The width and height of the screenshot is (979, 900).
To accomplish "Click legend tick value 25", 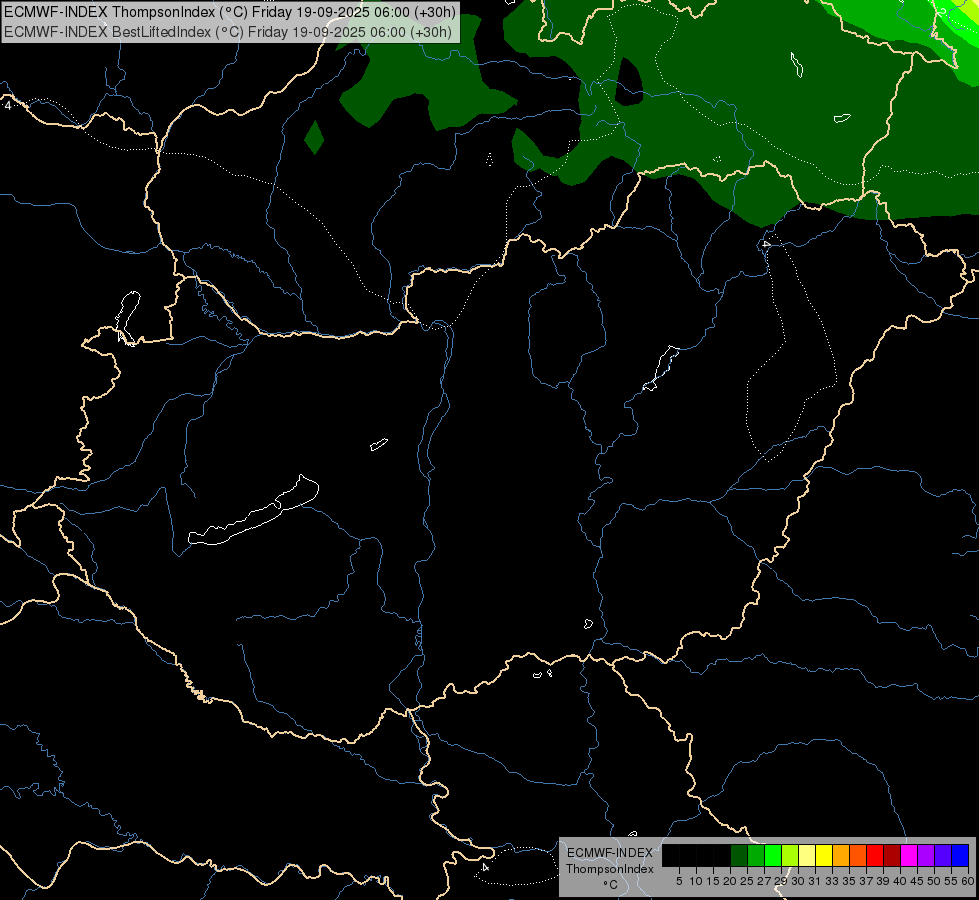I will click(747, 881).
